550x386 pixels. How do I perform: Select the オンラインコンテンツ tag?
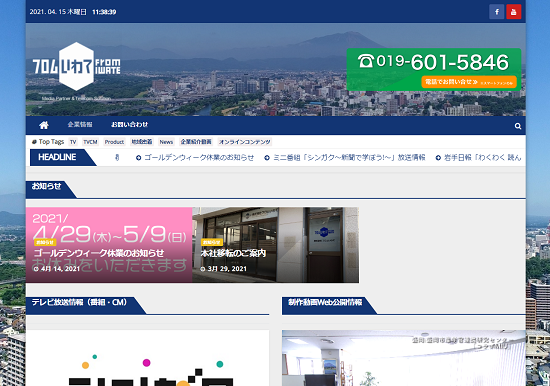click(245, 142)
